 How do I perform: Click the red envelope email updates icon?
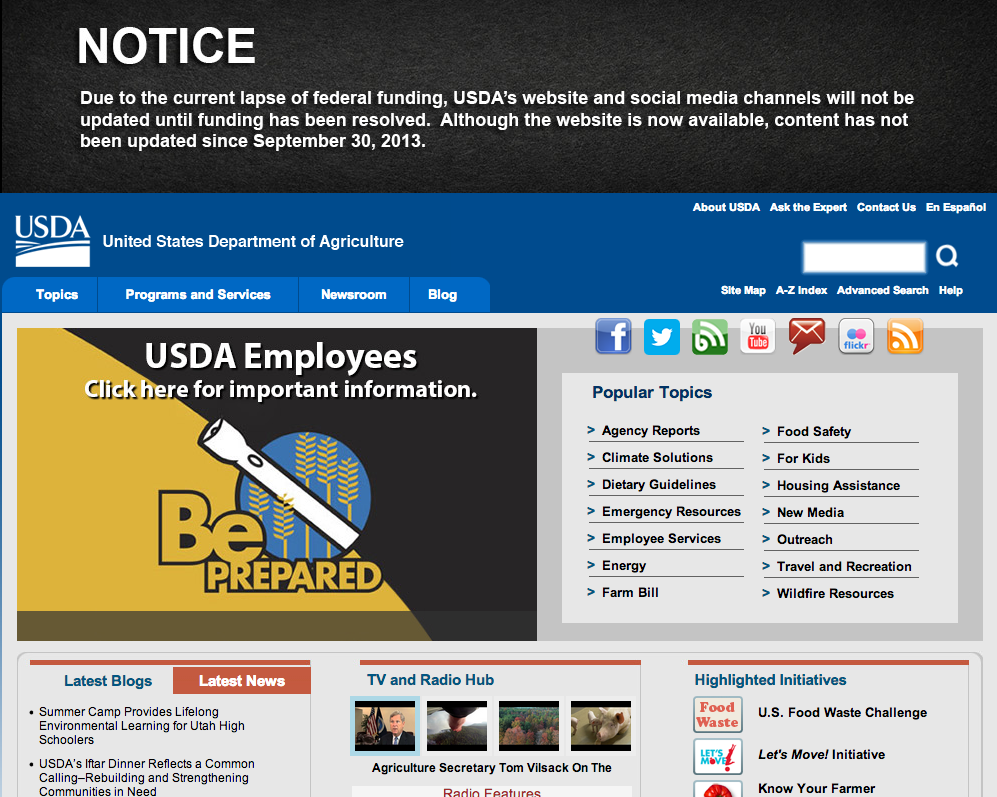coord(807,337)
